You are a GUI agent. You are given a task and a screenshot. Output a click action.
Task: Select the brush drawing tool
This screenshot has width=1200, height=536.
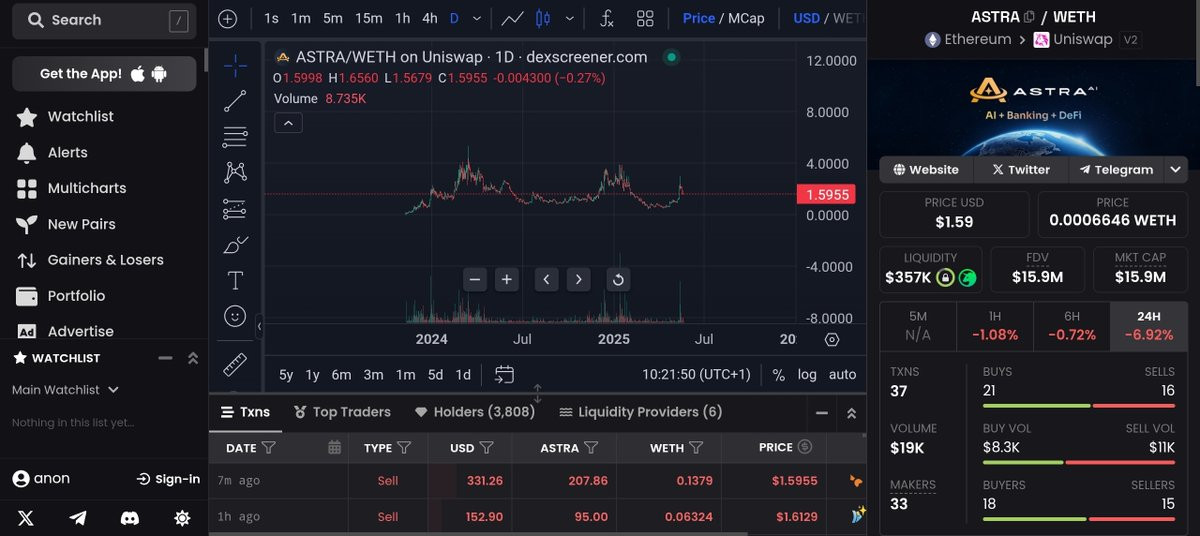[x=235, y=244]
